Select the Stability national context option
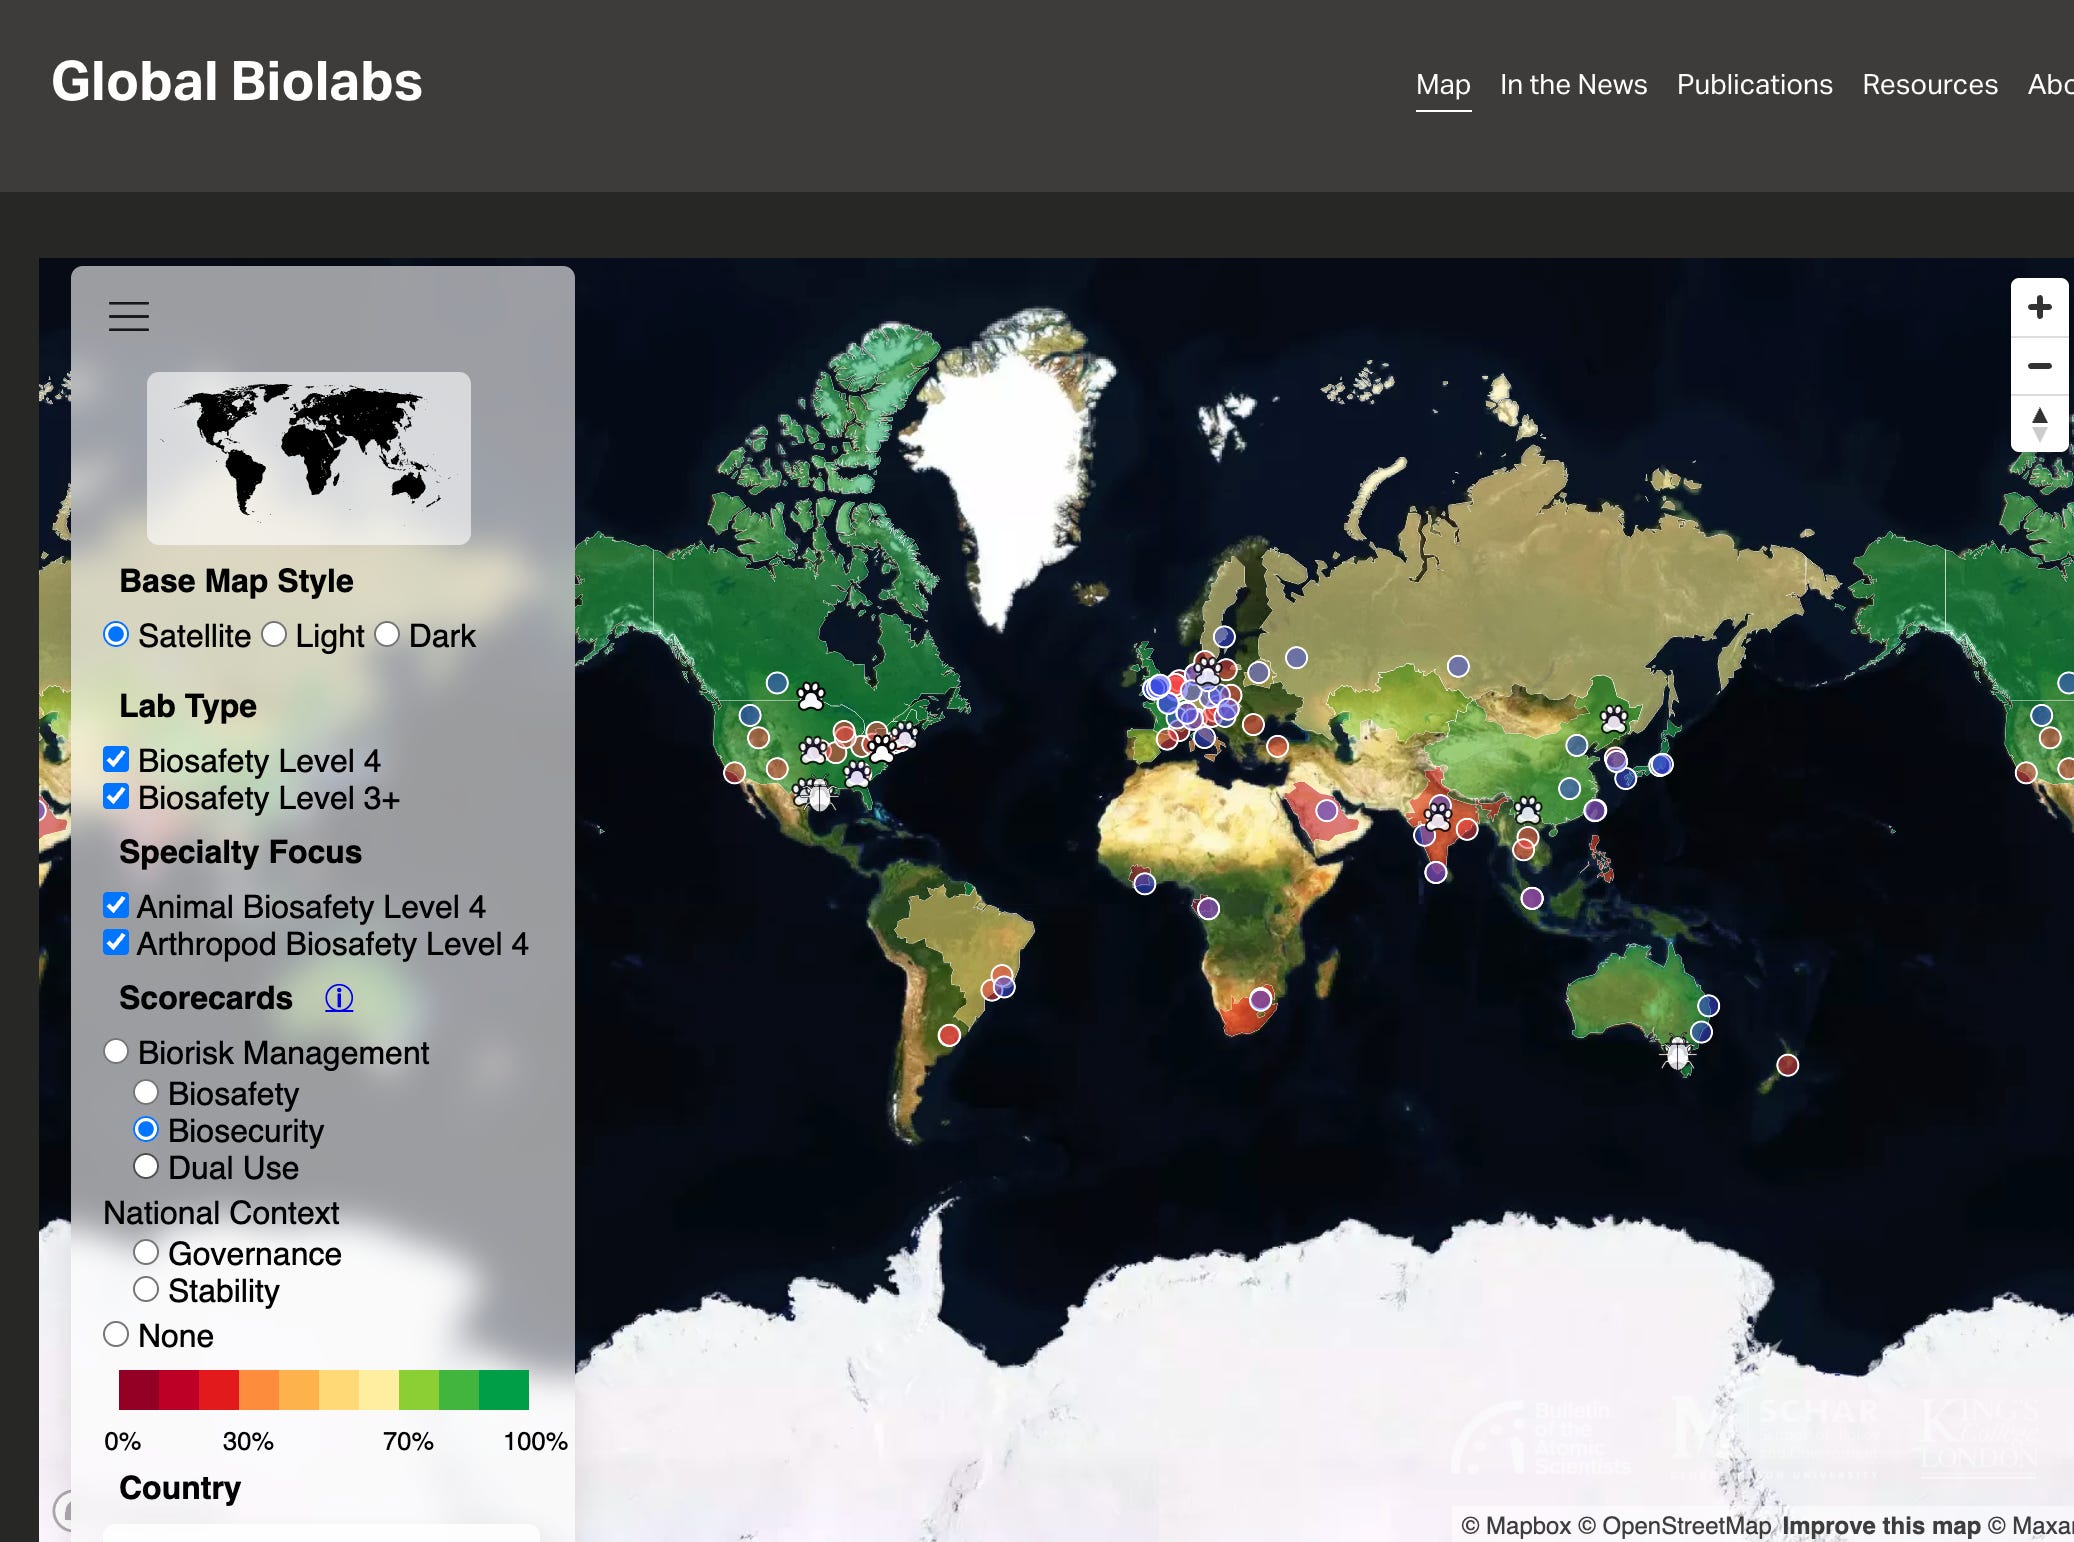This screenshot has height=1542, width=2074. 146,1289
